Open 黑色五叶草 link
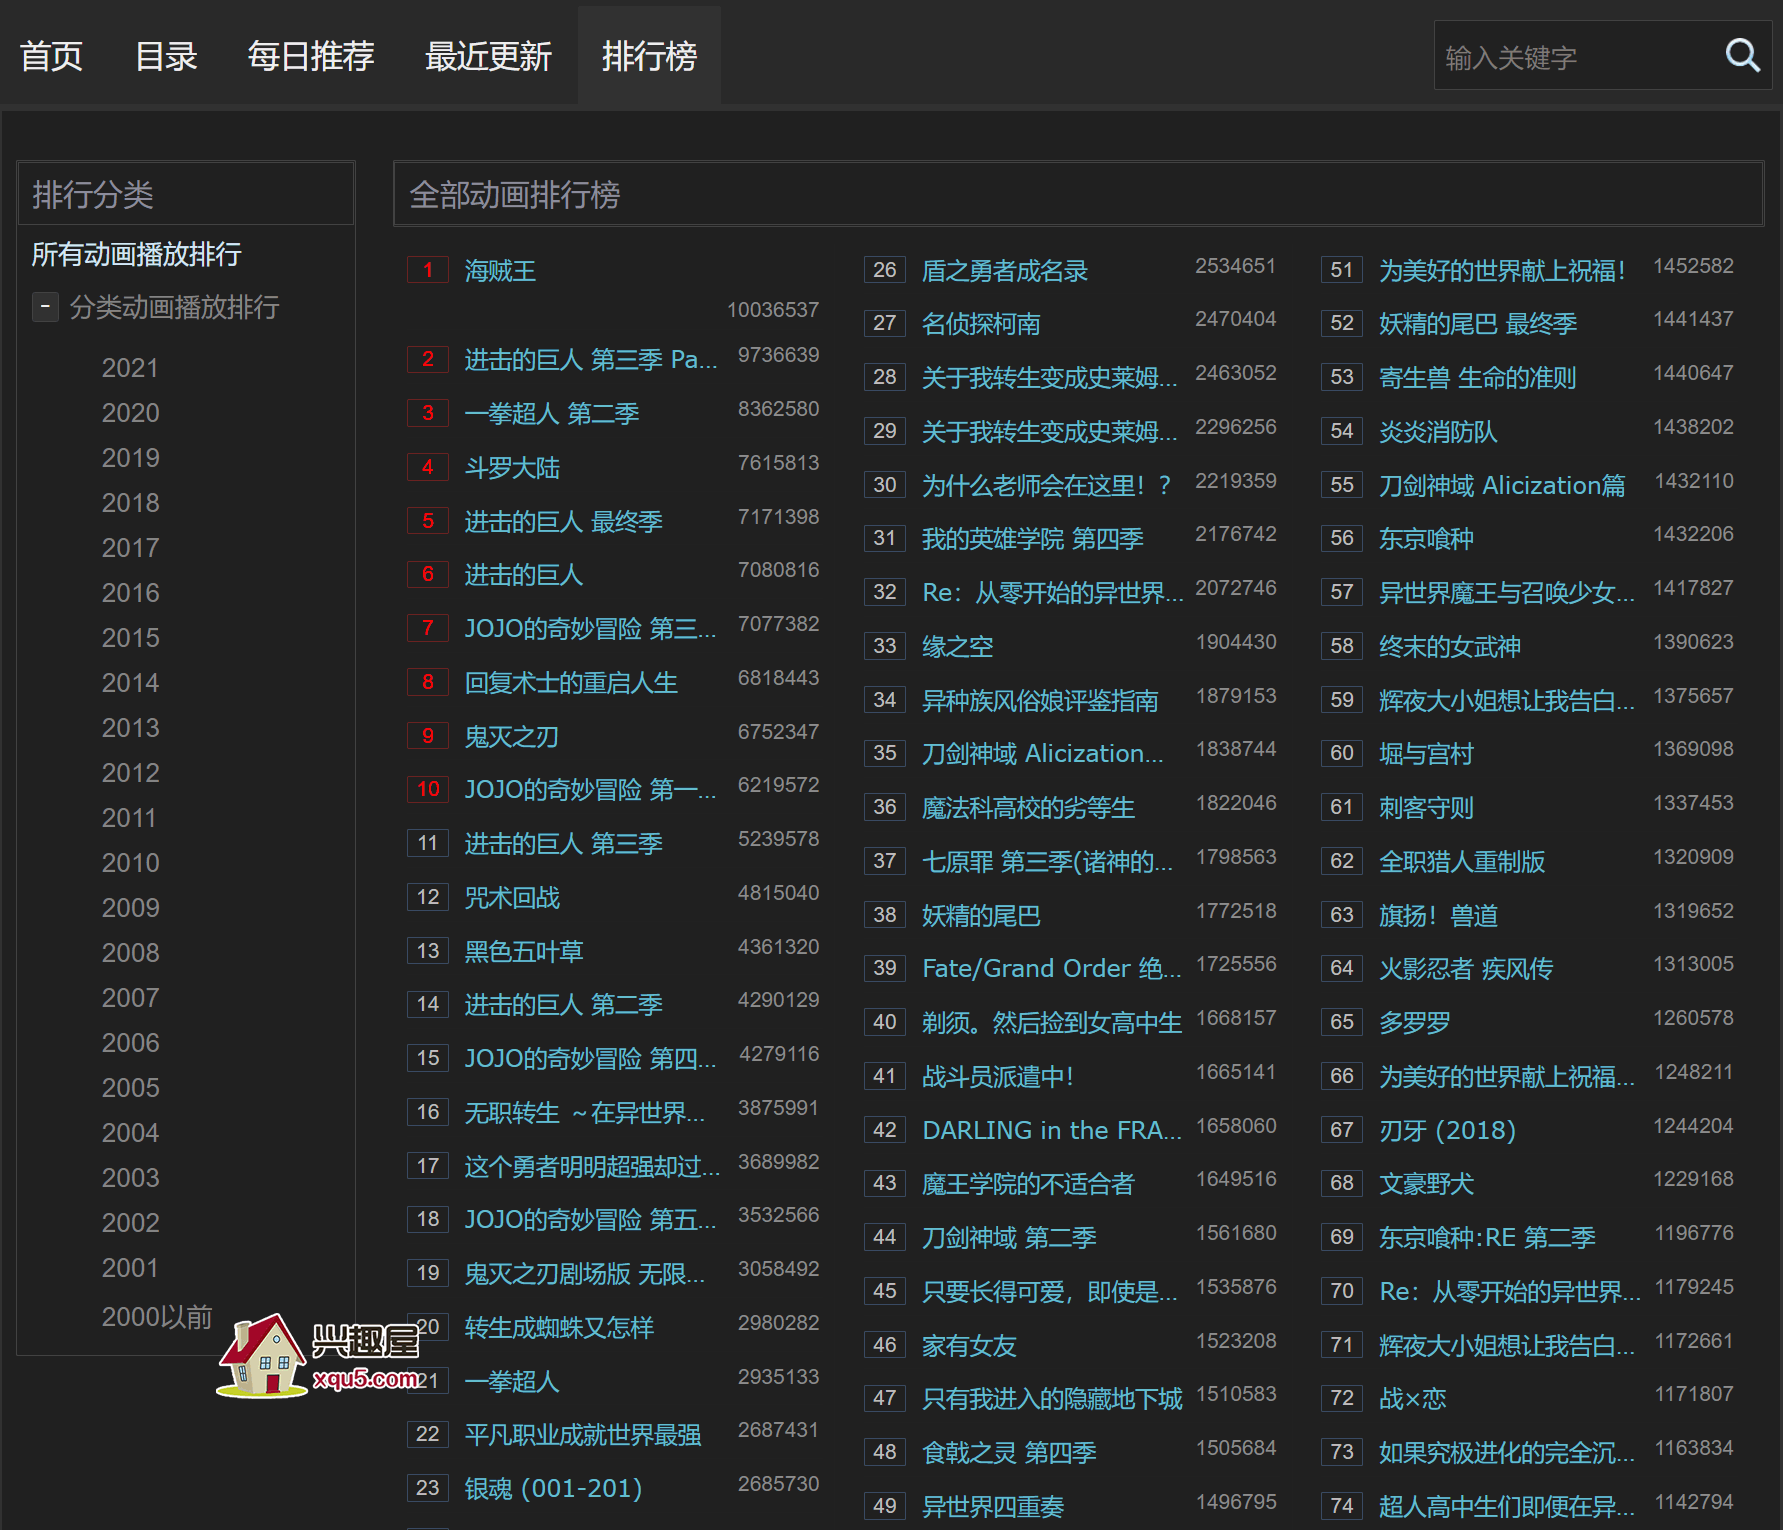The height and width of the screenshot is (1530, 1783). point(524,952)
